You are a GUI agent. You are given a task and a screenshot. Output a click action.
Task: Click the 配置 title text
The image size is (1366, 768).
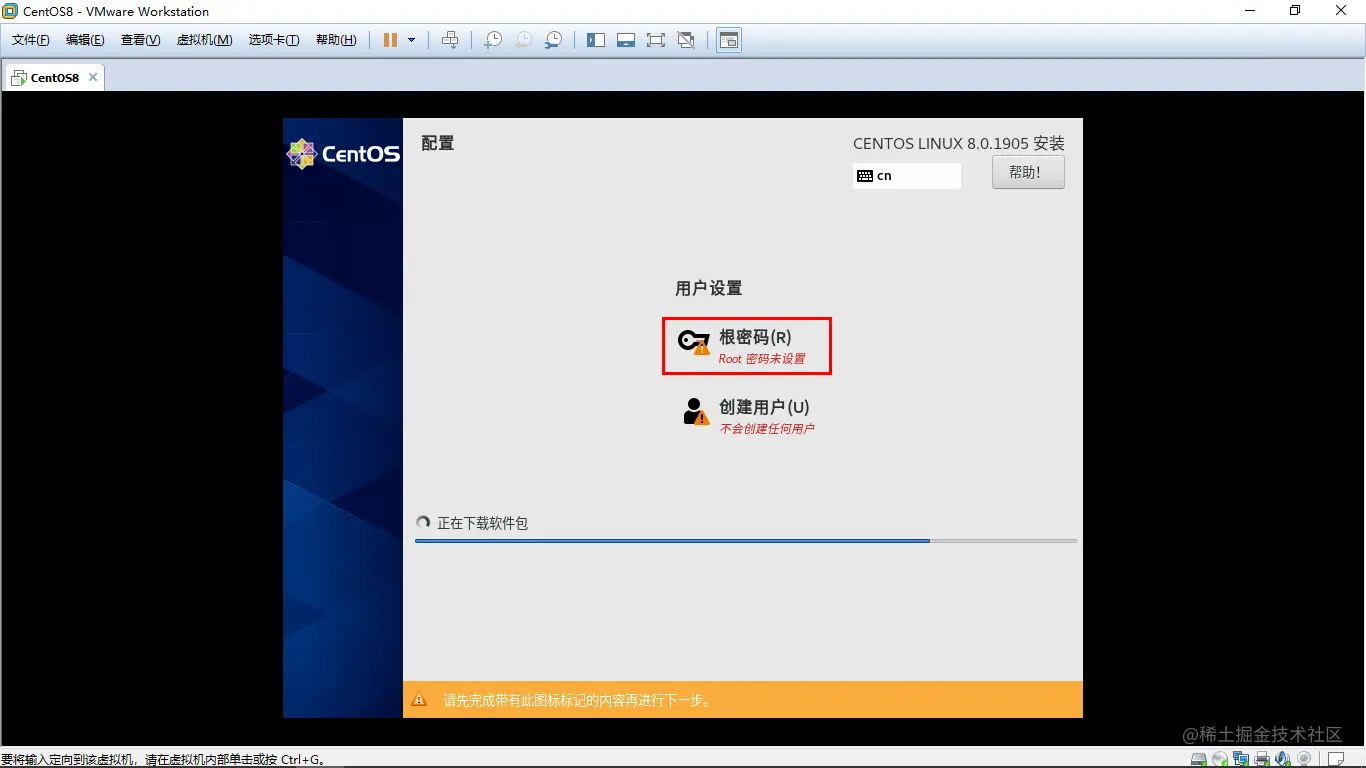coord(438,143)
